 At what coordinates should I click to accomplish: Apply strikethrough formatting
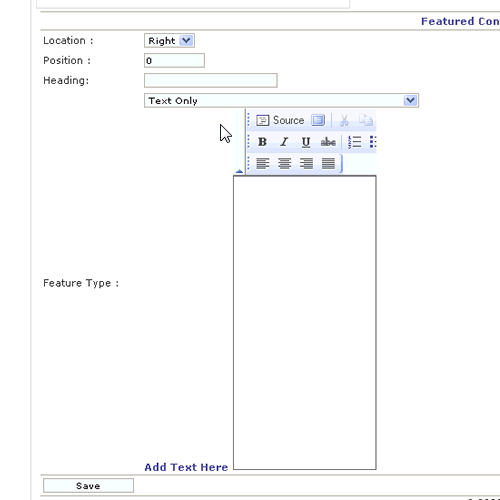[328, 142]
